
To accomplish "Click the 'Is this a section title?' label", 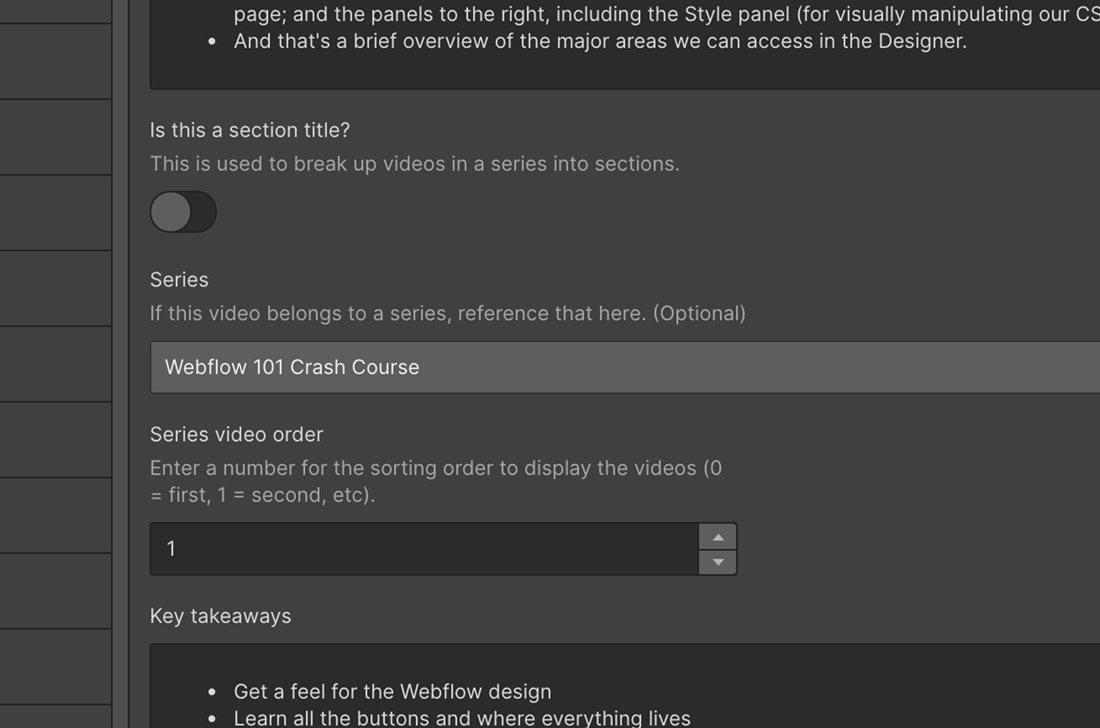I will coord(250,130).
